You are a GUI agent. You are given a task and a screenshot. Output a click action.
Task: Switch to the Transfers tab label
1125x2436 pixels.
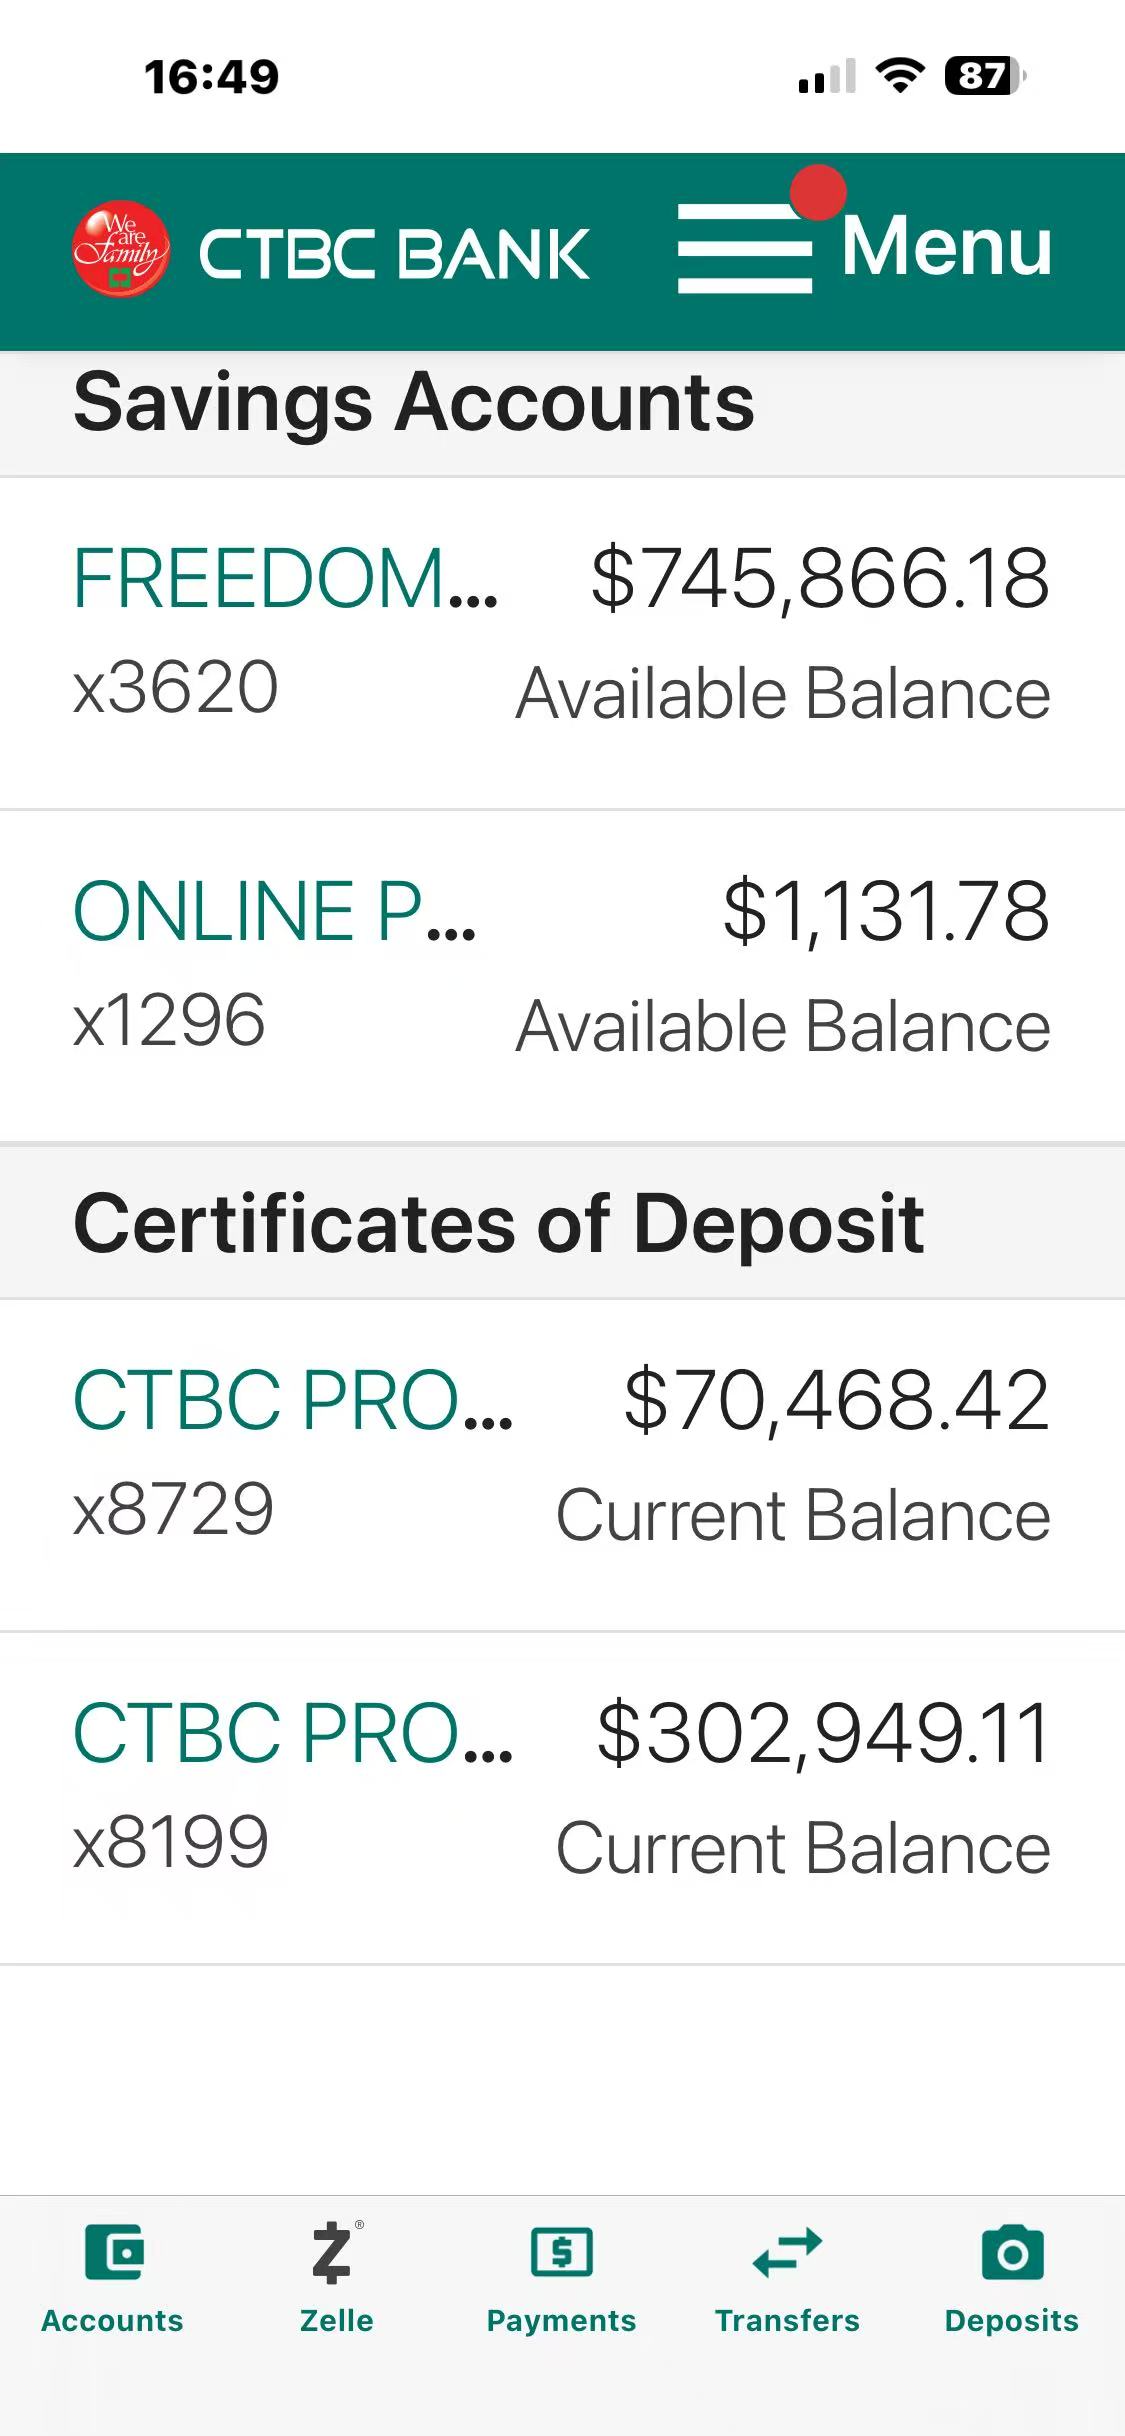click(x=787, y=2320)
